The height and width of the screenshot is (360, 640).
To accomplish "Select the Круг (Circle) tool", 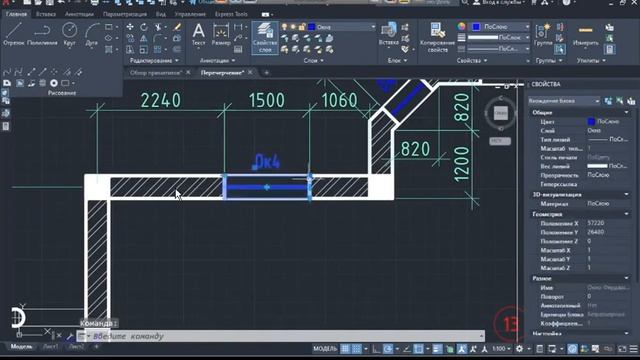I will point(69,34).
